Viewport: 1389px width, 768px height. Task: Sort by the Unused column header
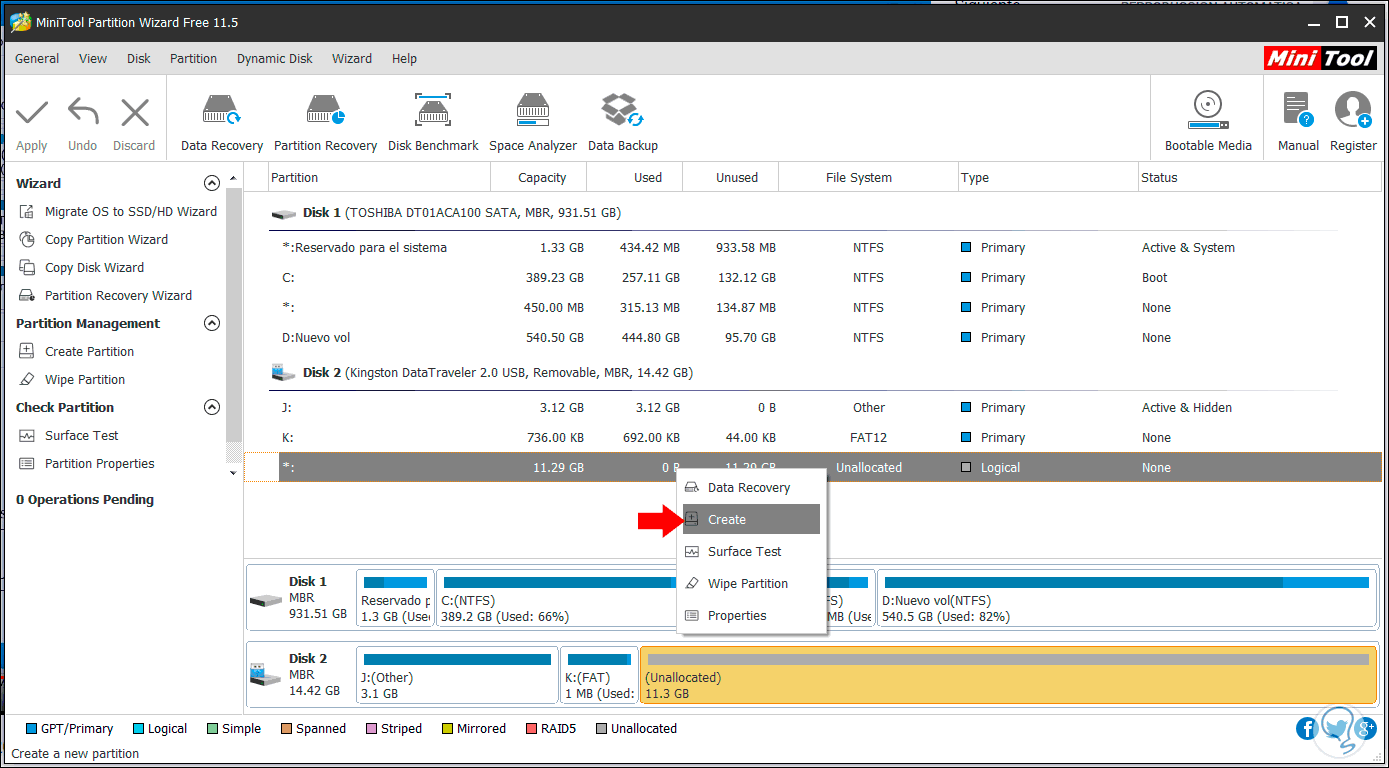[729, 178]
